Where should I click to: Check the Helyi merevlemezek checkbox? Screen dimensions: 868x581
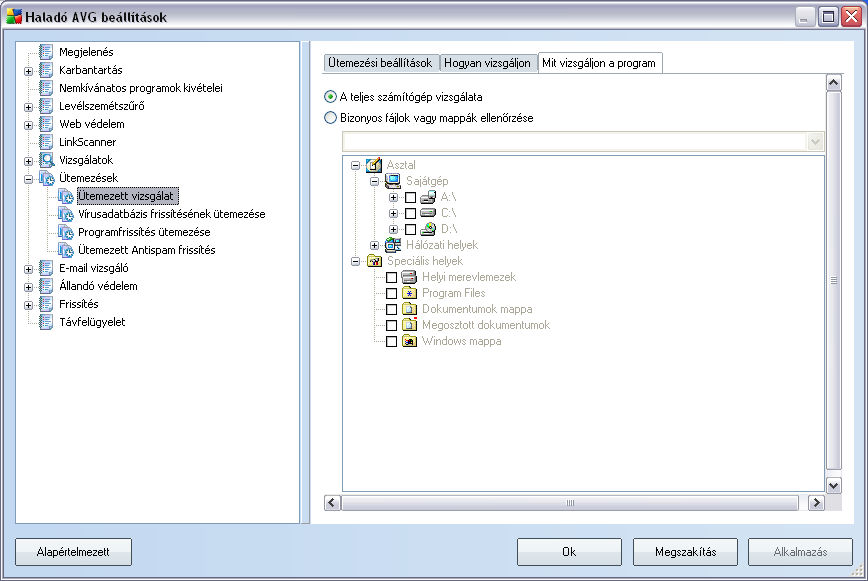pyautogui.click(x=391, y=277)
